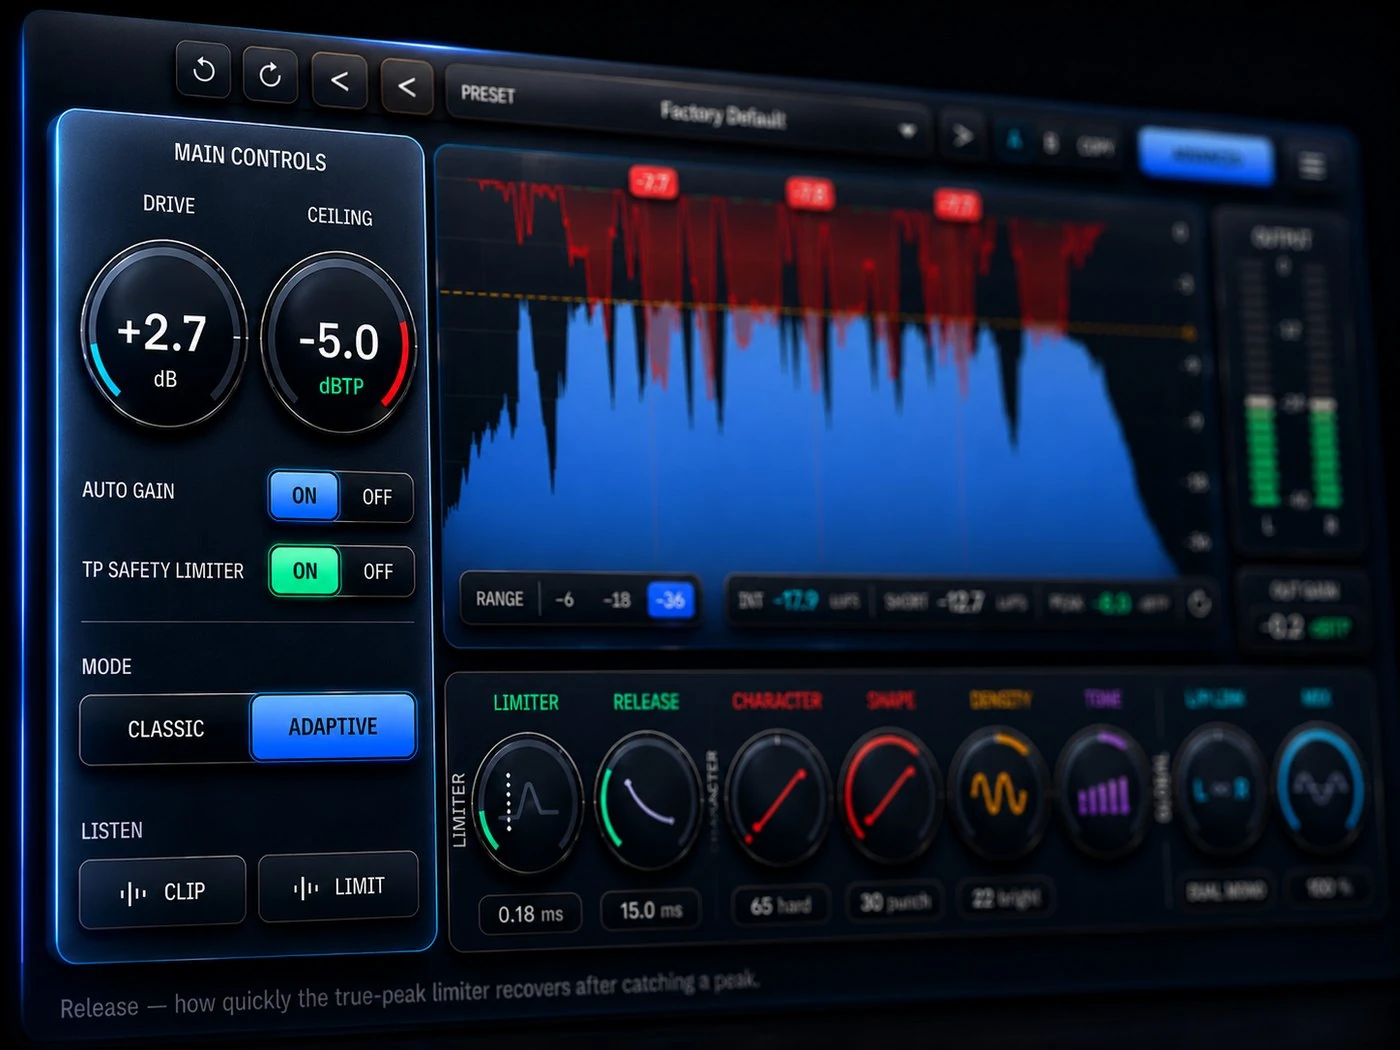
Task: Click the undo arrow icon
Action: pyautogui.click(x=204, y=69)
